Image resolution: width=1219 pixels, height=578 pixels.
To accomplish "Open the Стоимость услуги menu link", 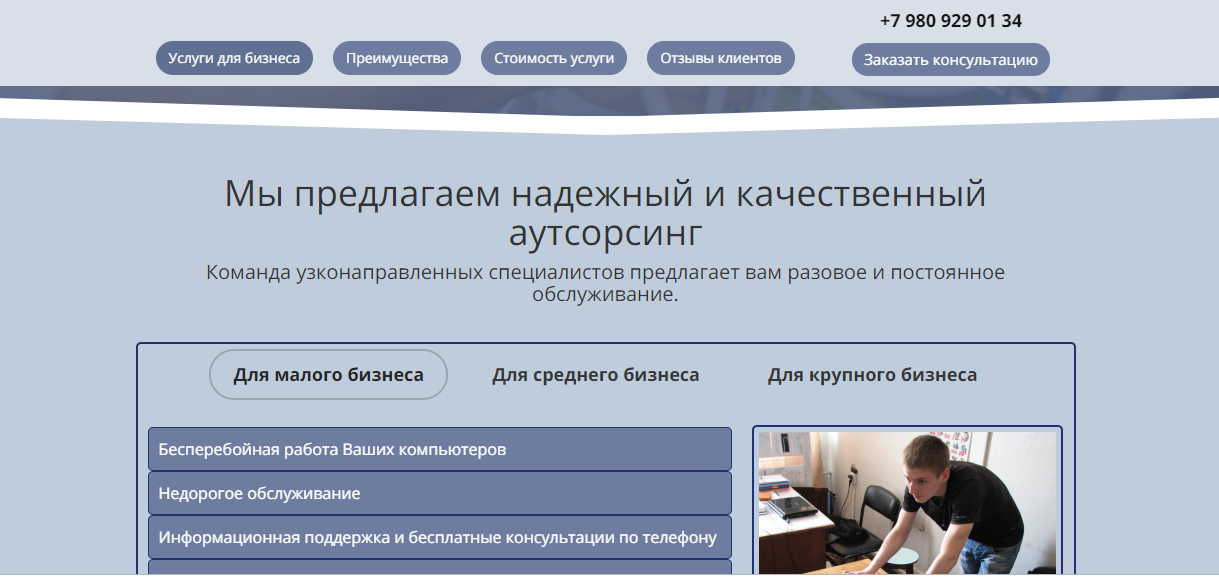I will 554,58.
